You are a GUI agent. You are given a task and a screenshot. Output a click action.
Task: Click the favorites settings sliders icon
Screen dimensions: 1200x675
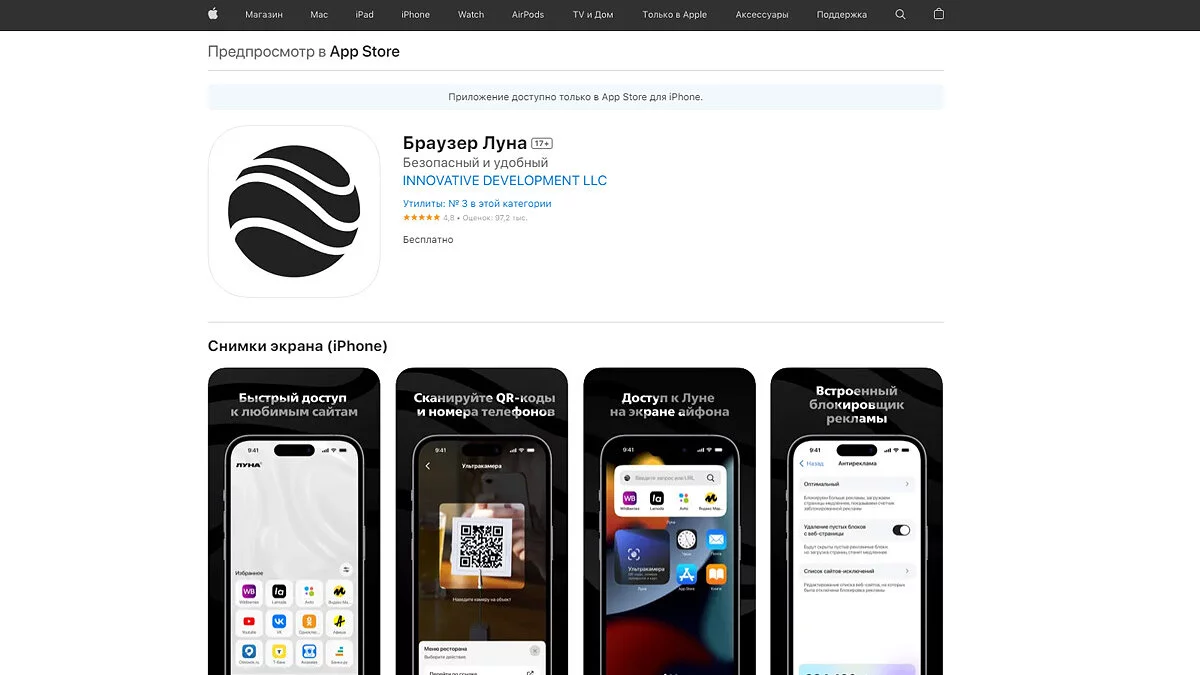[x=346, y=568]
